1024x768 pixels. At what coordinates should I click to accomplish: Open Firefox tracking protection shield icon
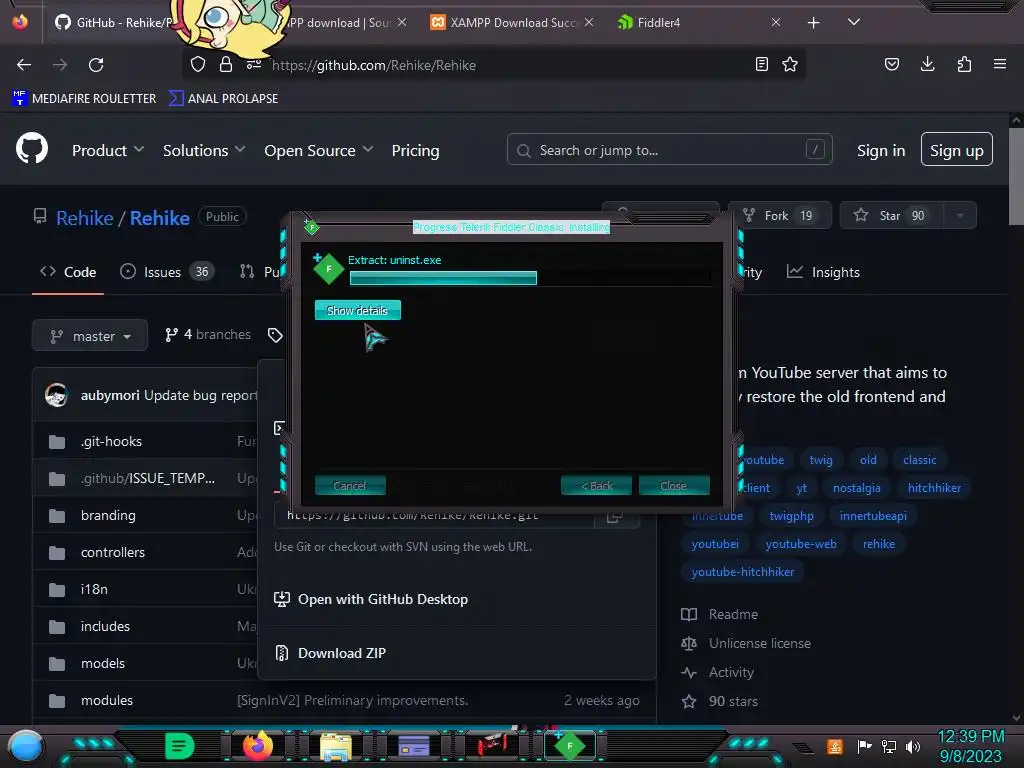198,64
